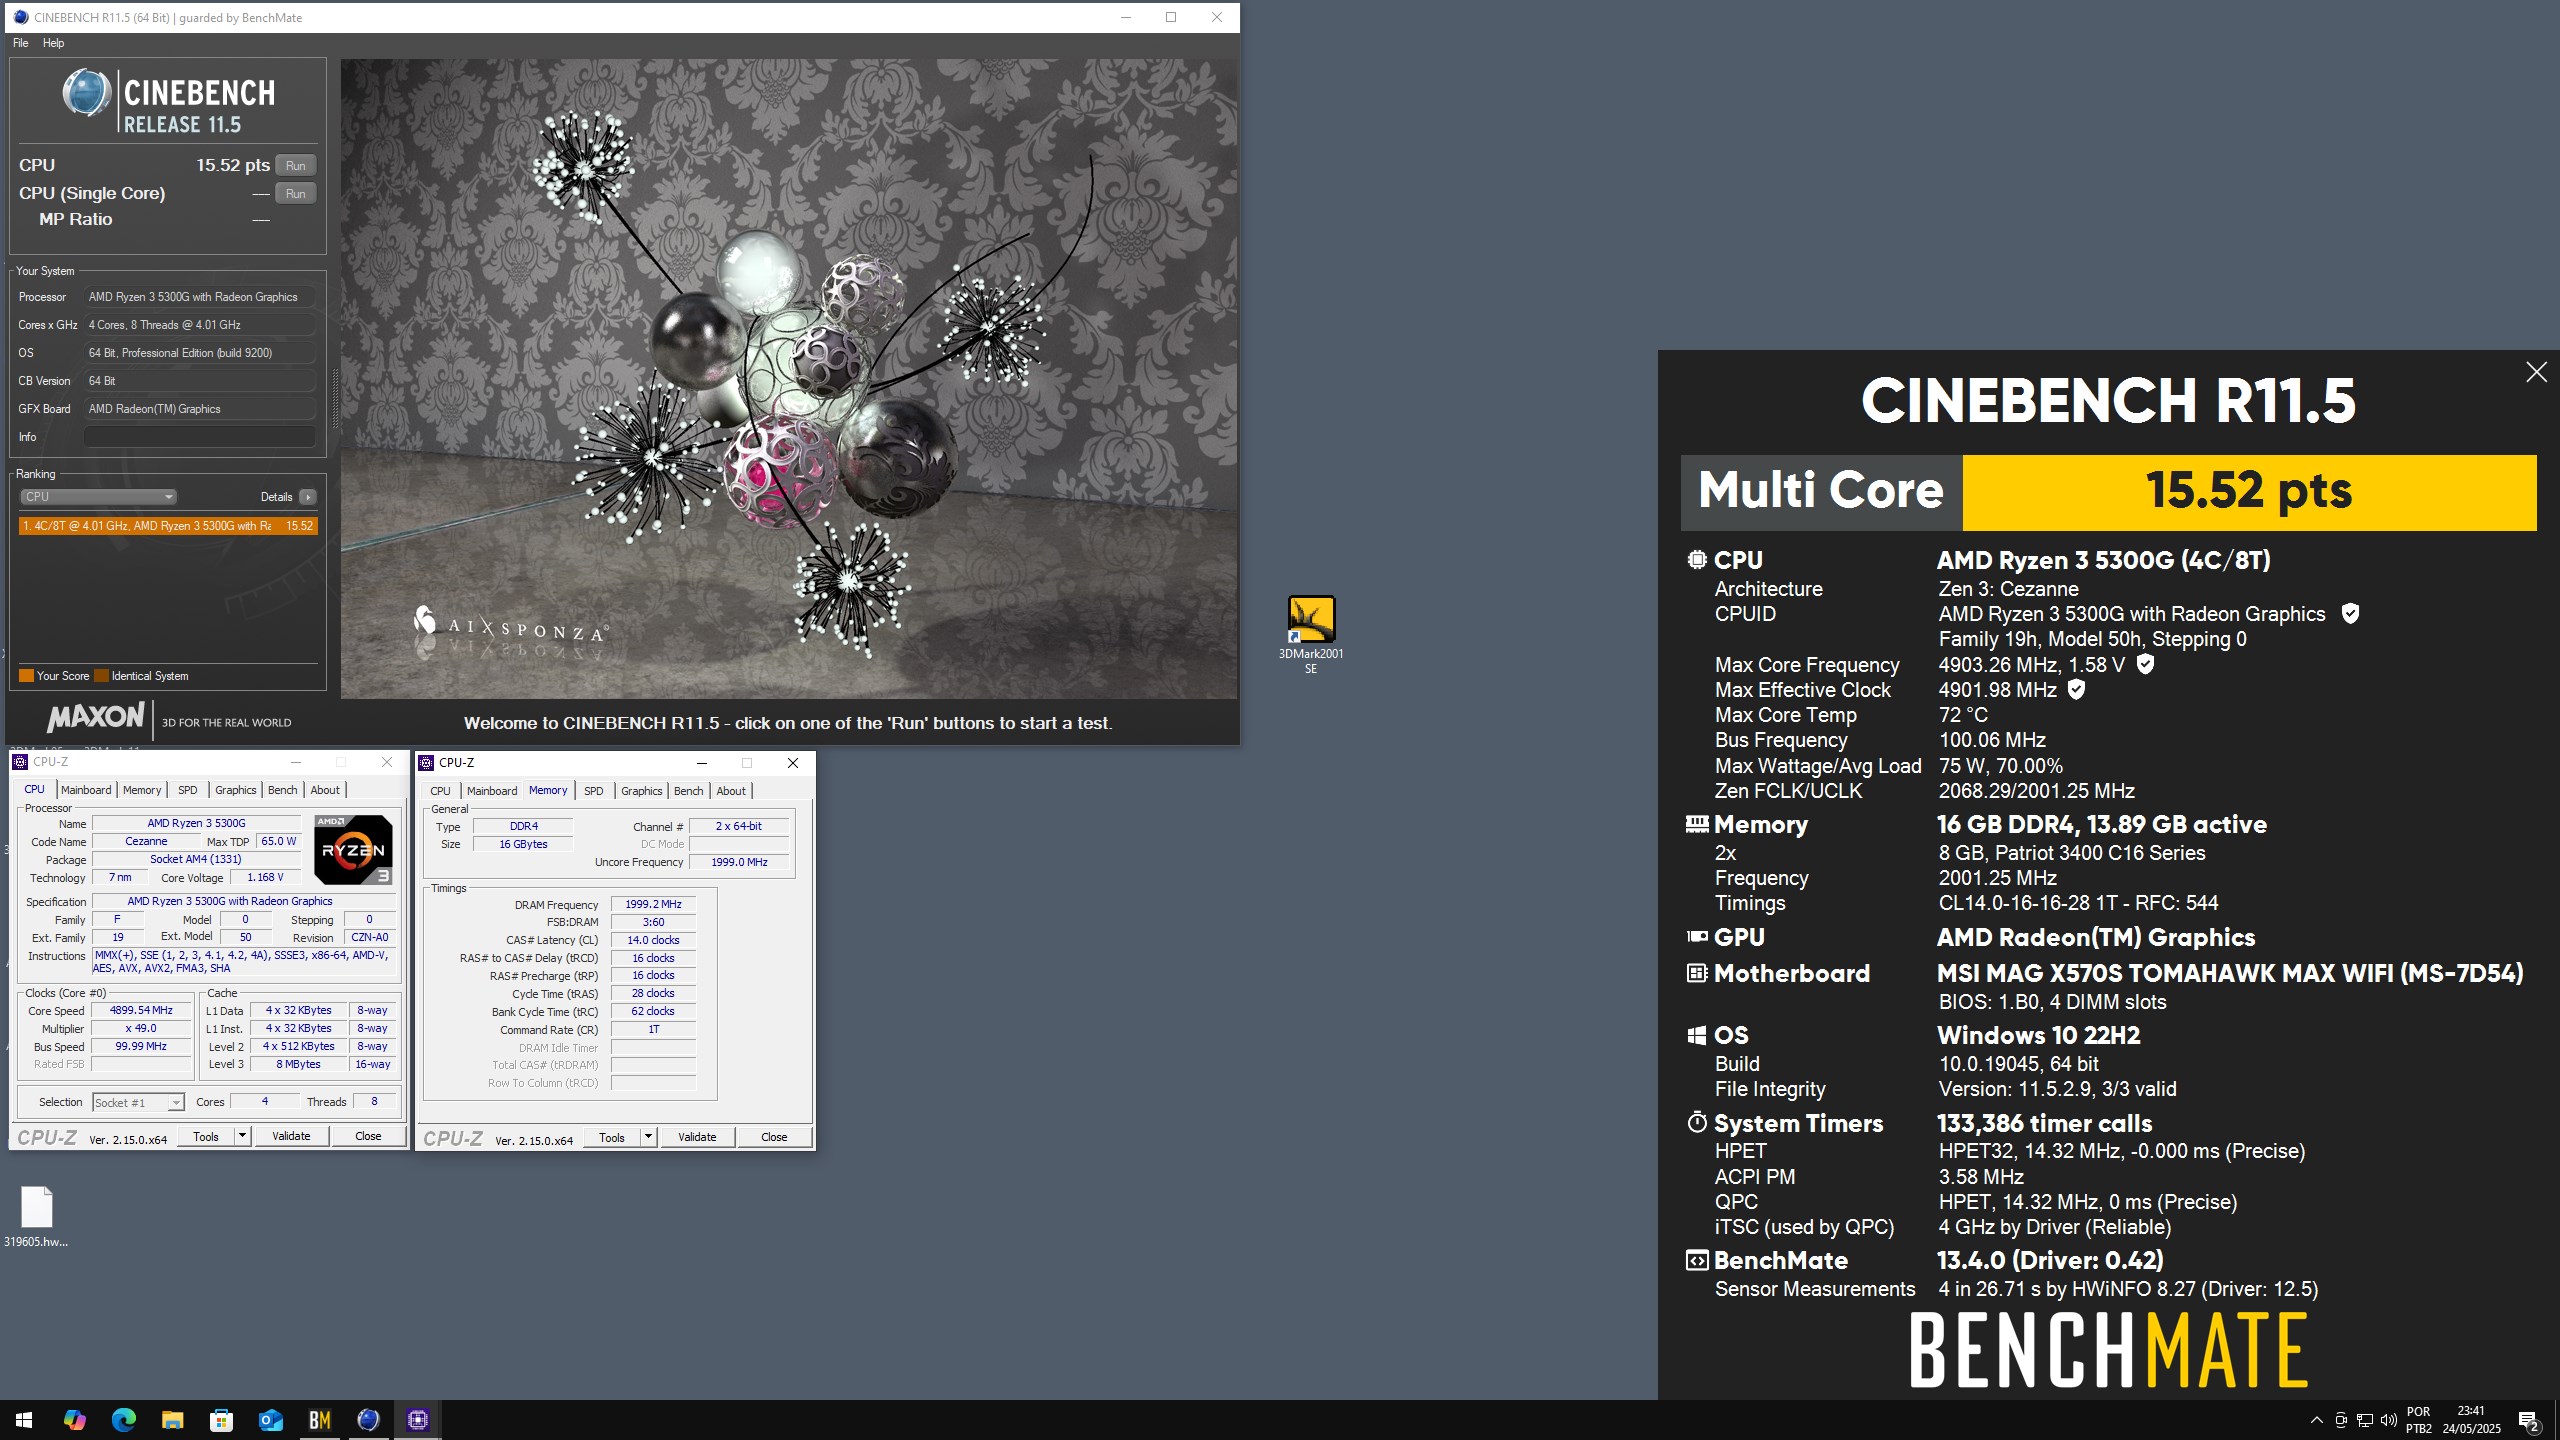Switch to Mainboard tab in left CPU-Z
Viewport: 2560px width, 1440px height.
tap(86, 790)
